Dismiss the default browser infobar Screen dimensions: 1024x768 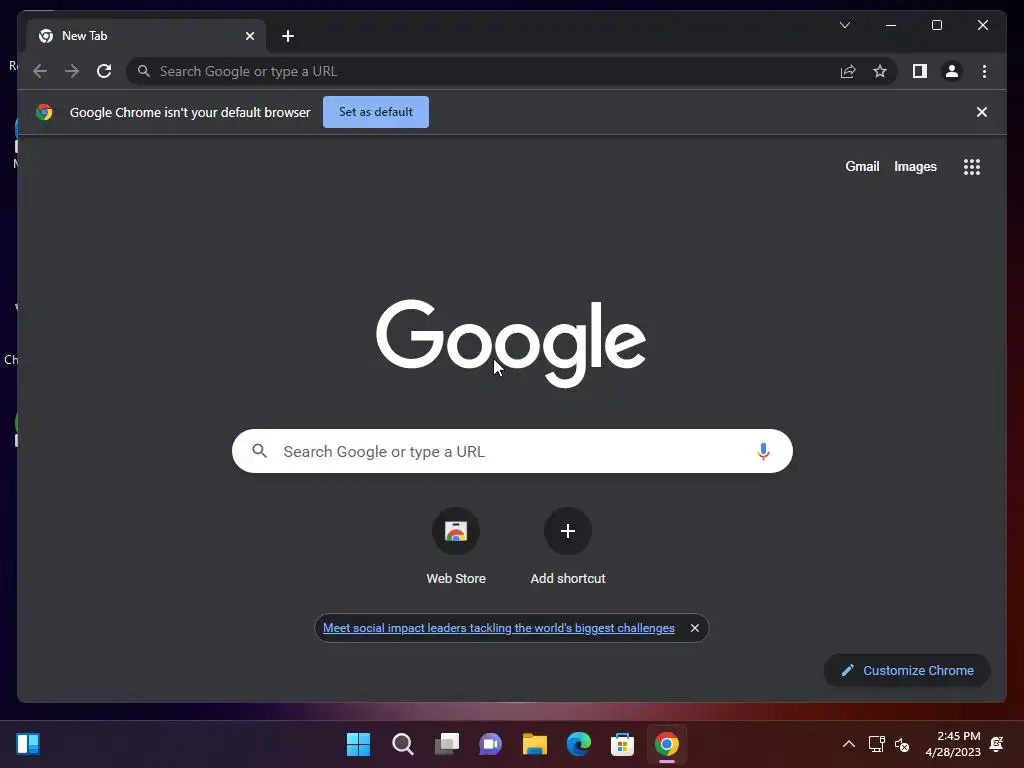click(982, 112)
